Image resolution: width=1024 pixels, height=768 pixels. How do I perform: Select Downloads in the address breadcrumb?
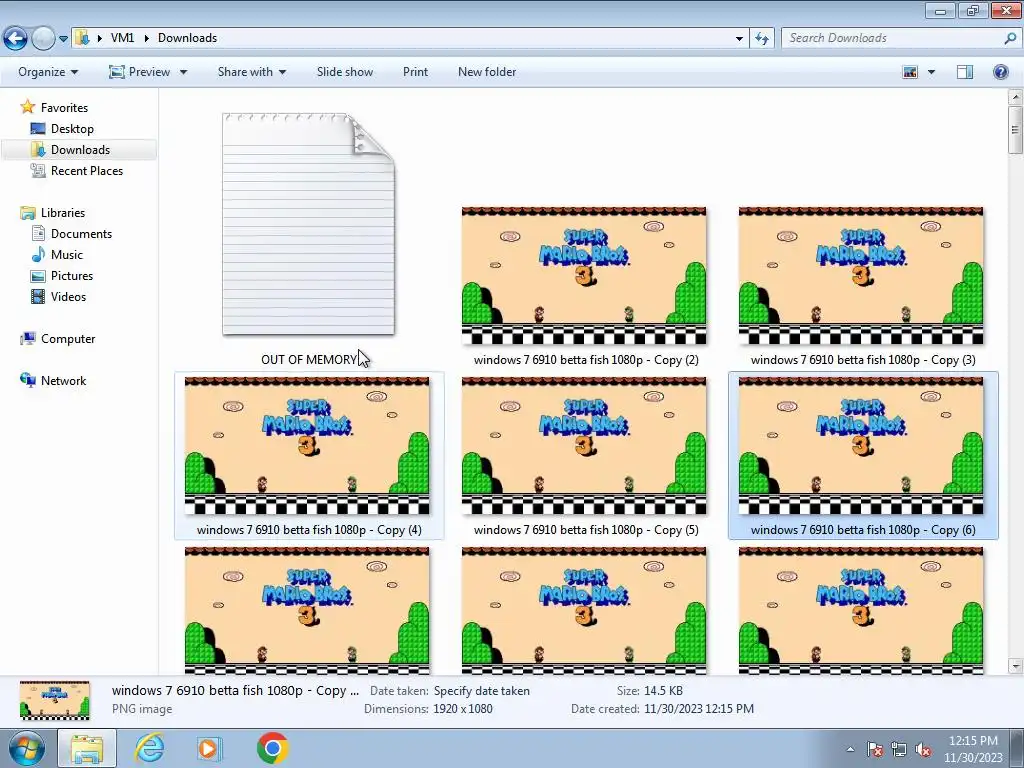(187, 38)
